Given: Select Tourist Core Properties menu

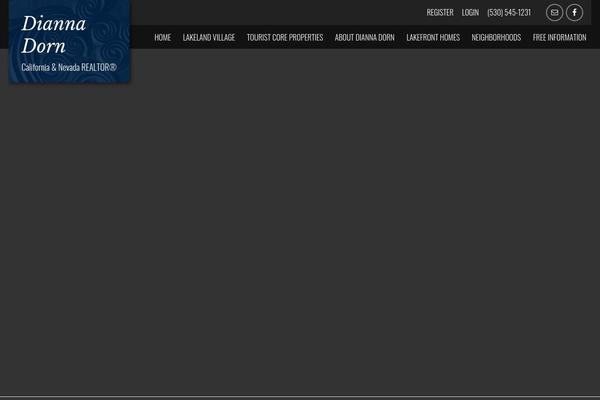Looking at the screenshot, I should point(285,38).
